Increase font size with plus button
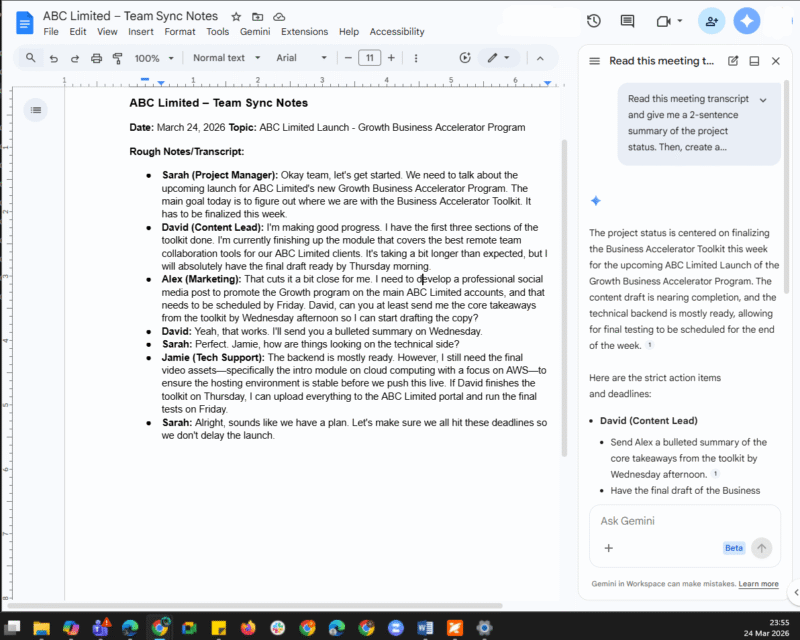The image size is (800, 640). (x=391, y=58)
